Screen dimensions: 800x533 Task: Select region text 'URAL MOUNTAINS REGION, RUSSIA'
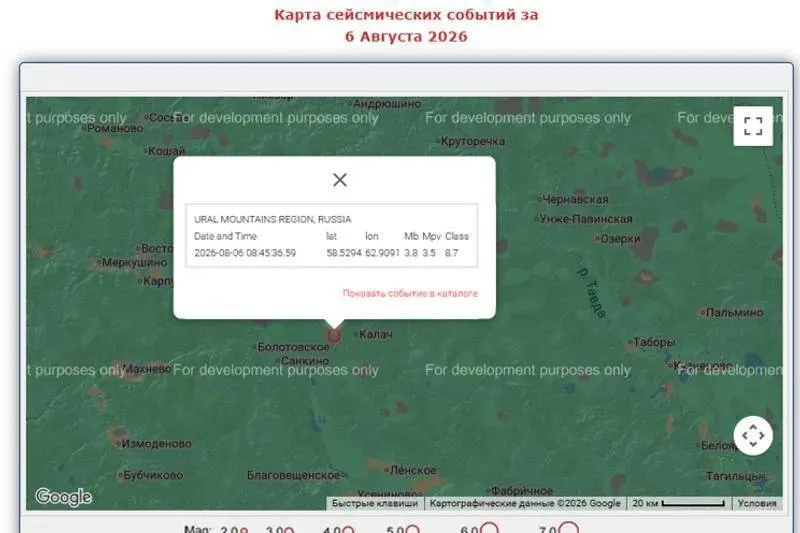[272, 219]
